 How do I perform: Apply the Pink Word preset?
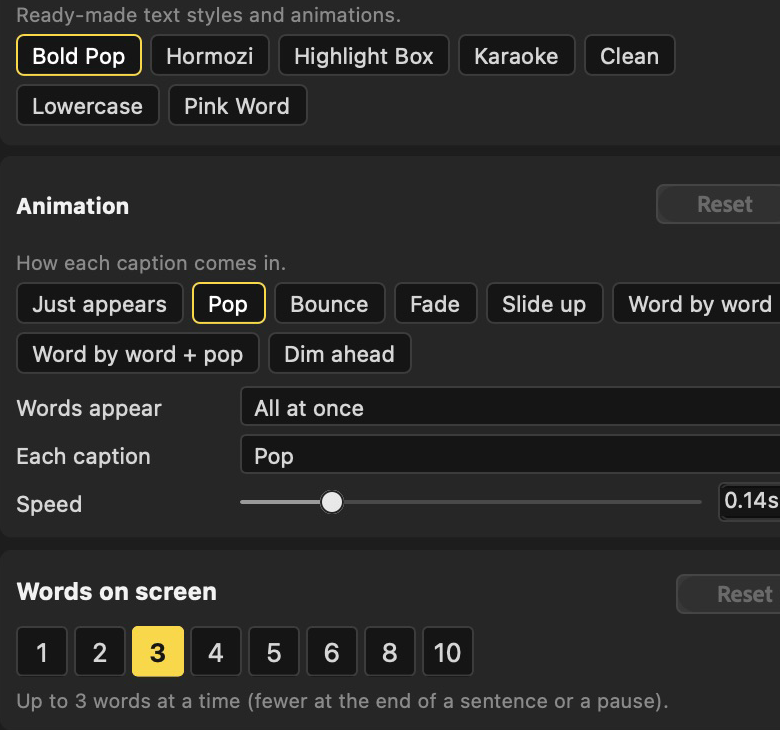pos(237,105)
